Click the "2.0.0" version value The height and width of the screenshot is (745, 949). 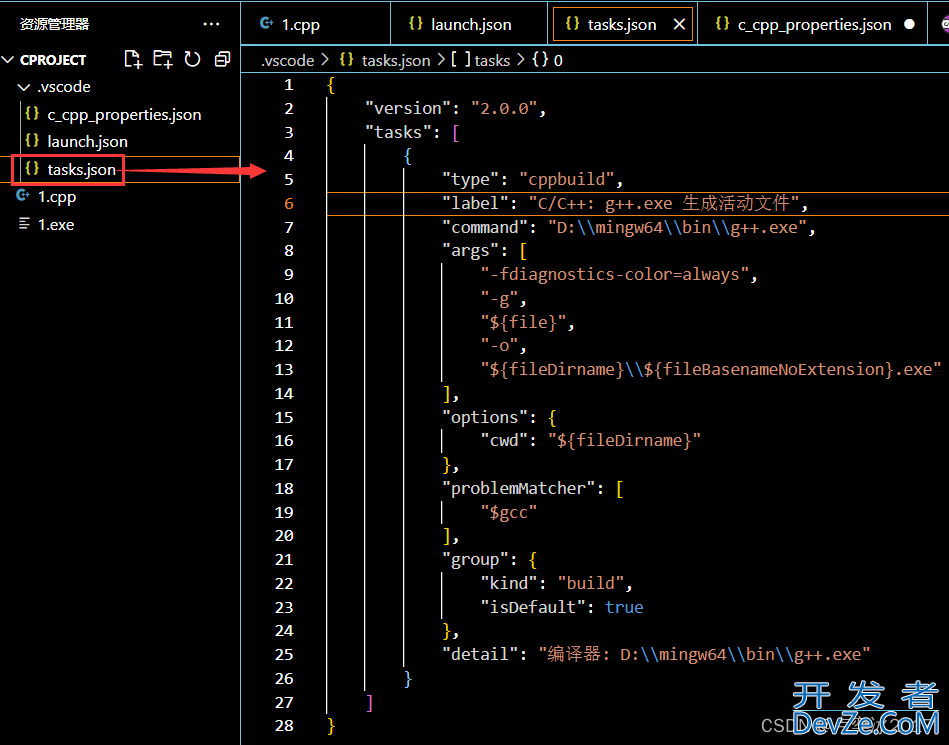(x=504, y=108)
